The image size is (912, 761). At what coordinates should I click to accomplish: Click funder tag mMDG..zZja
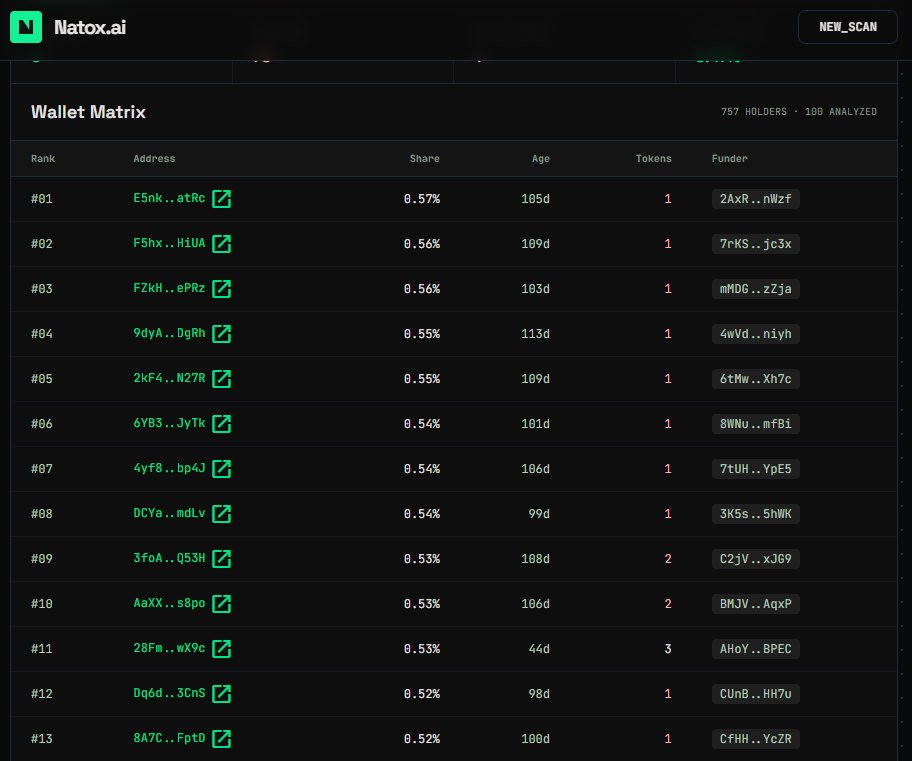click(756, 289)
